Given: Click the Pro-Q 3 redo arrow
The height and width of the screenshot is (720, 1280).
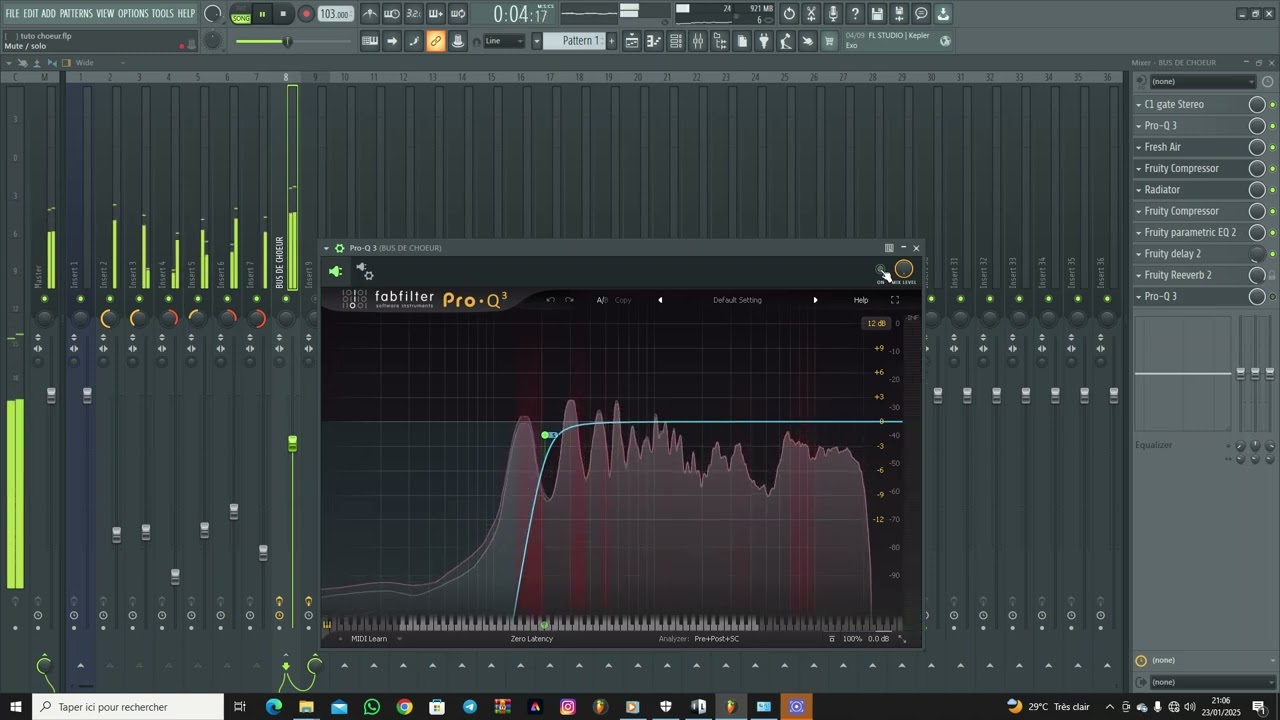Looking at the screenshot, I should click(570, 300).
